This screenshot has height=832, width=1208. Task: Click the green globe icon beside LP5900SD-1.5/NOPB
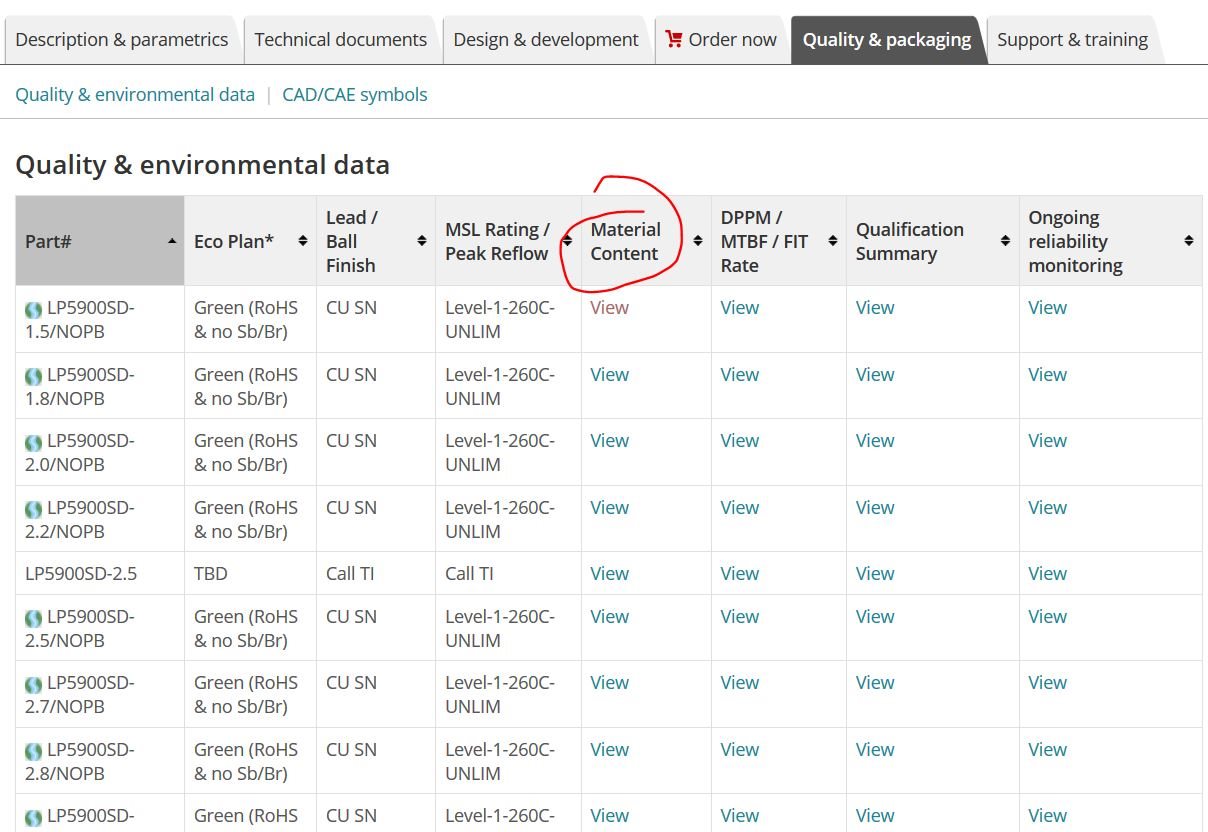click(x=34, y=310)
